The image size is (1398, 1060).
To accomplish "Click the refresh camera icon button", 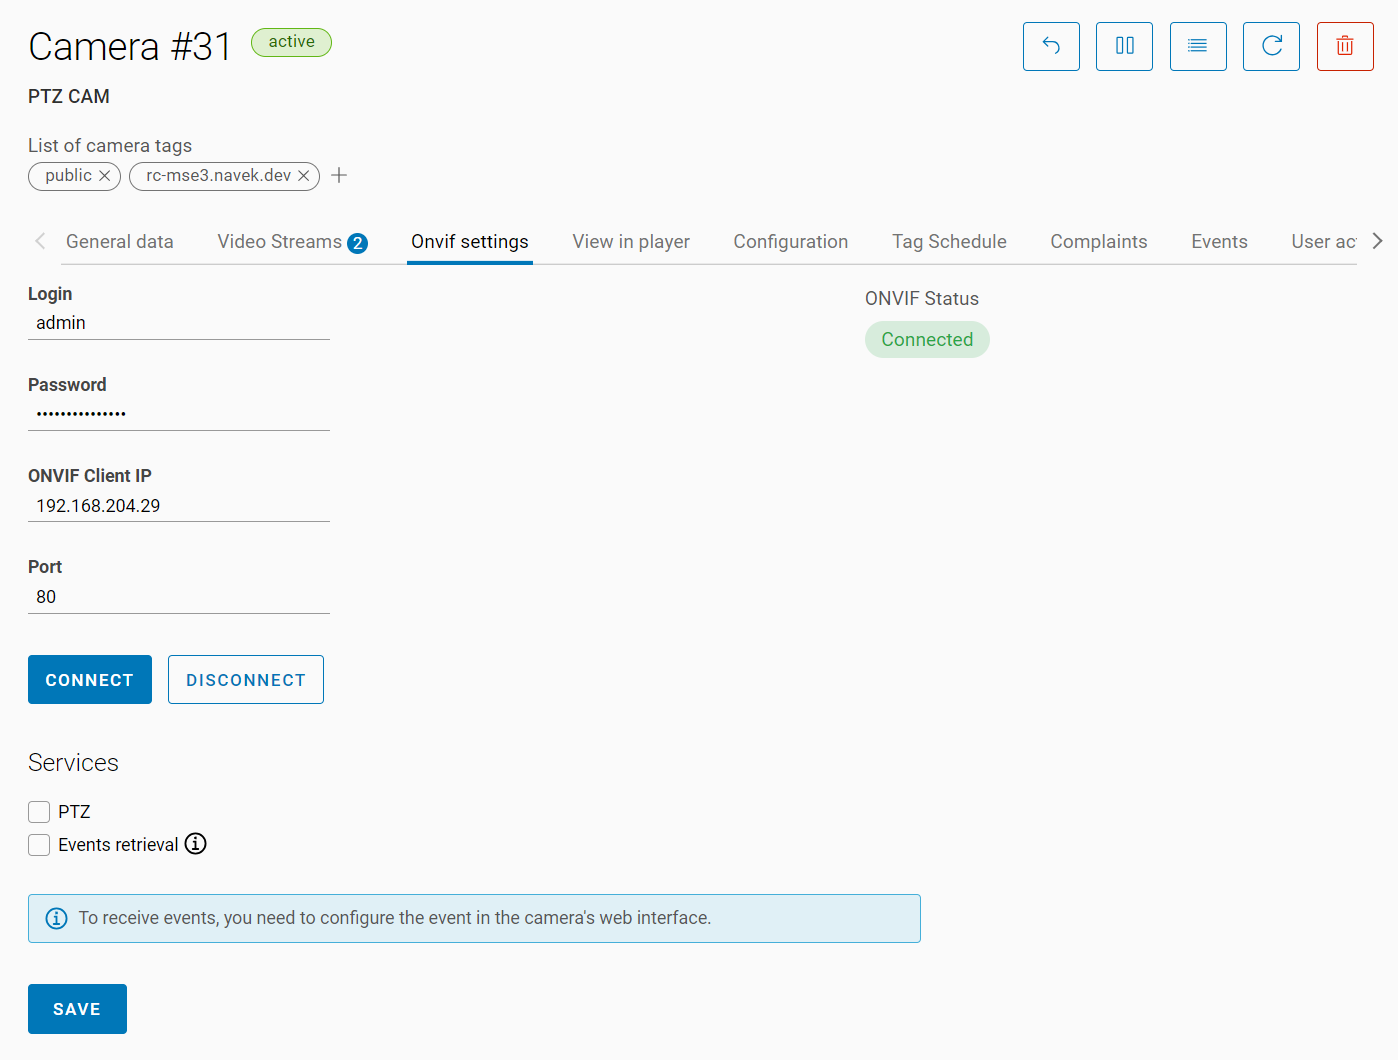I will pyautogui.click(x=1271, y=46).
